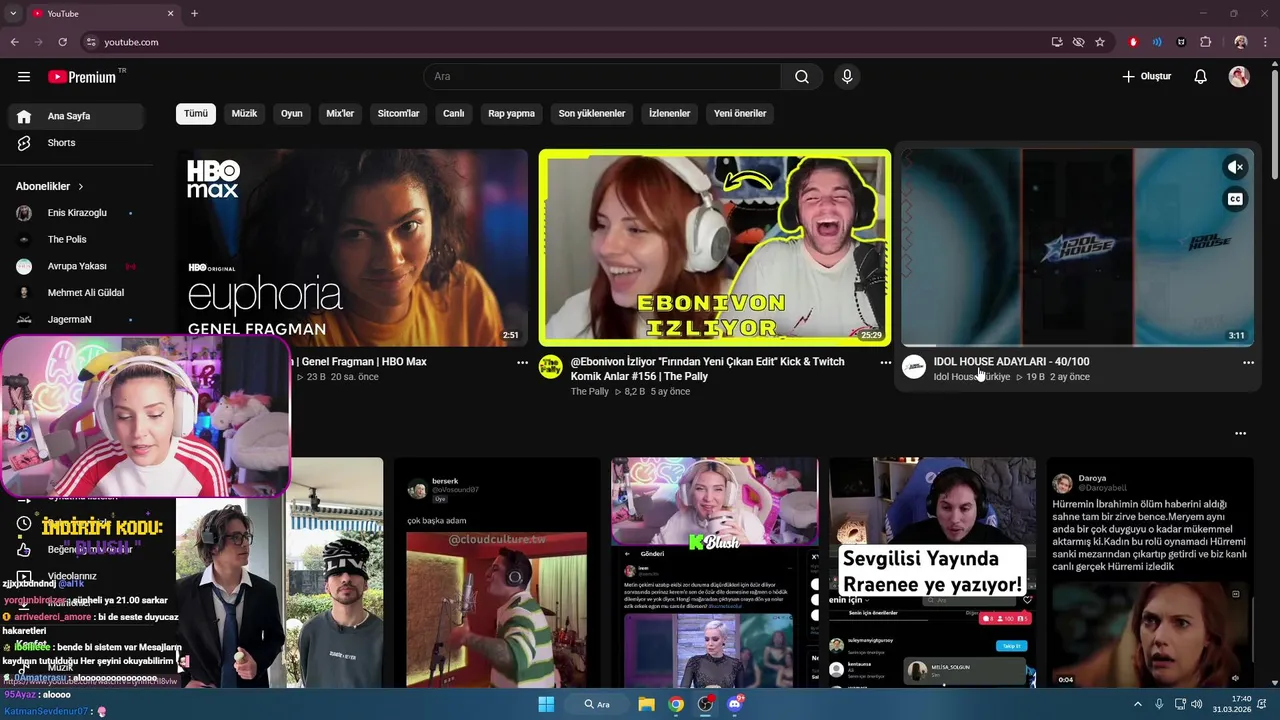Open the Ebonivon İzliyor video title
The width and height of the screenshot is (1280, 720).
pyautogui.click(x=707, y=369)
